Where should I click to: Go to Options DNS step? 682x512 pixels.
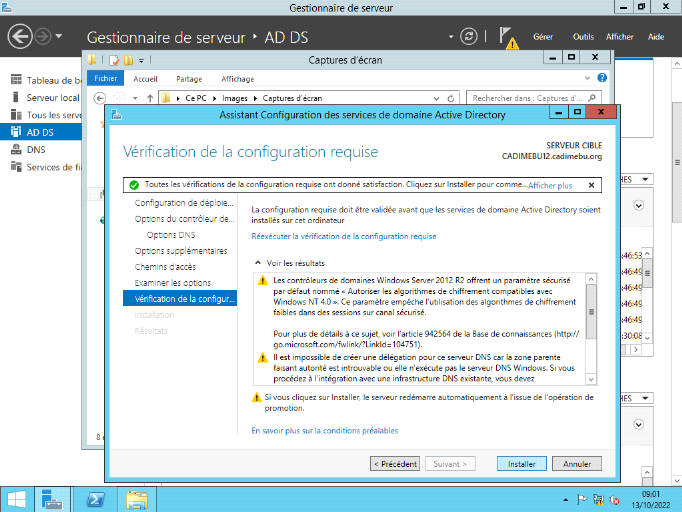tap(170, 235)
